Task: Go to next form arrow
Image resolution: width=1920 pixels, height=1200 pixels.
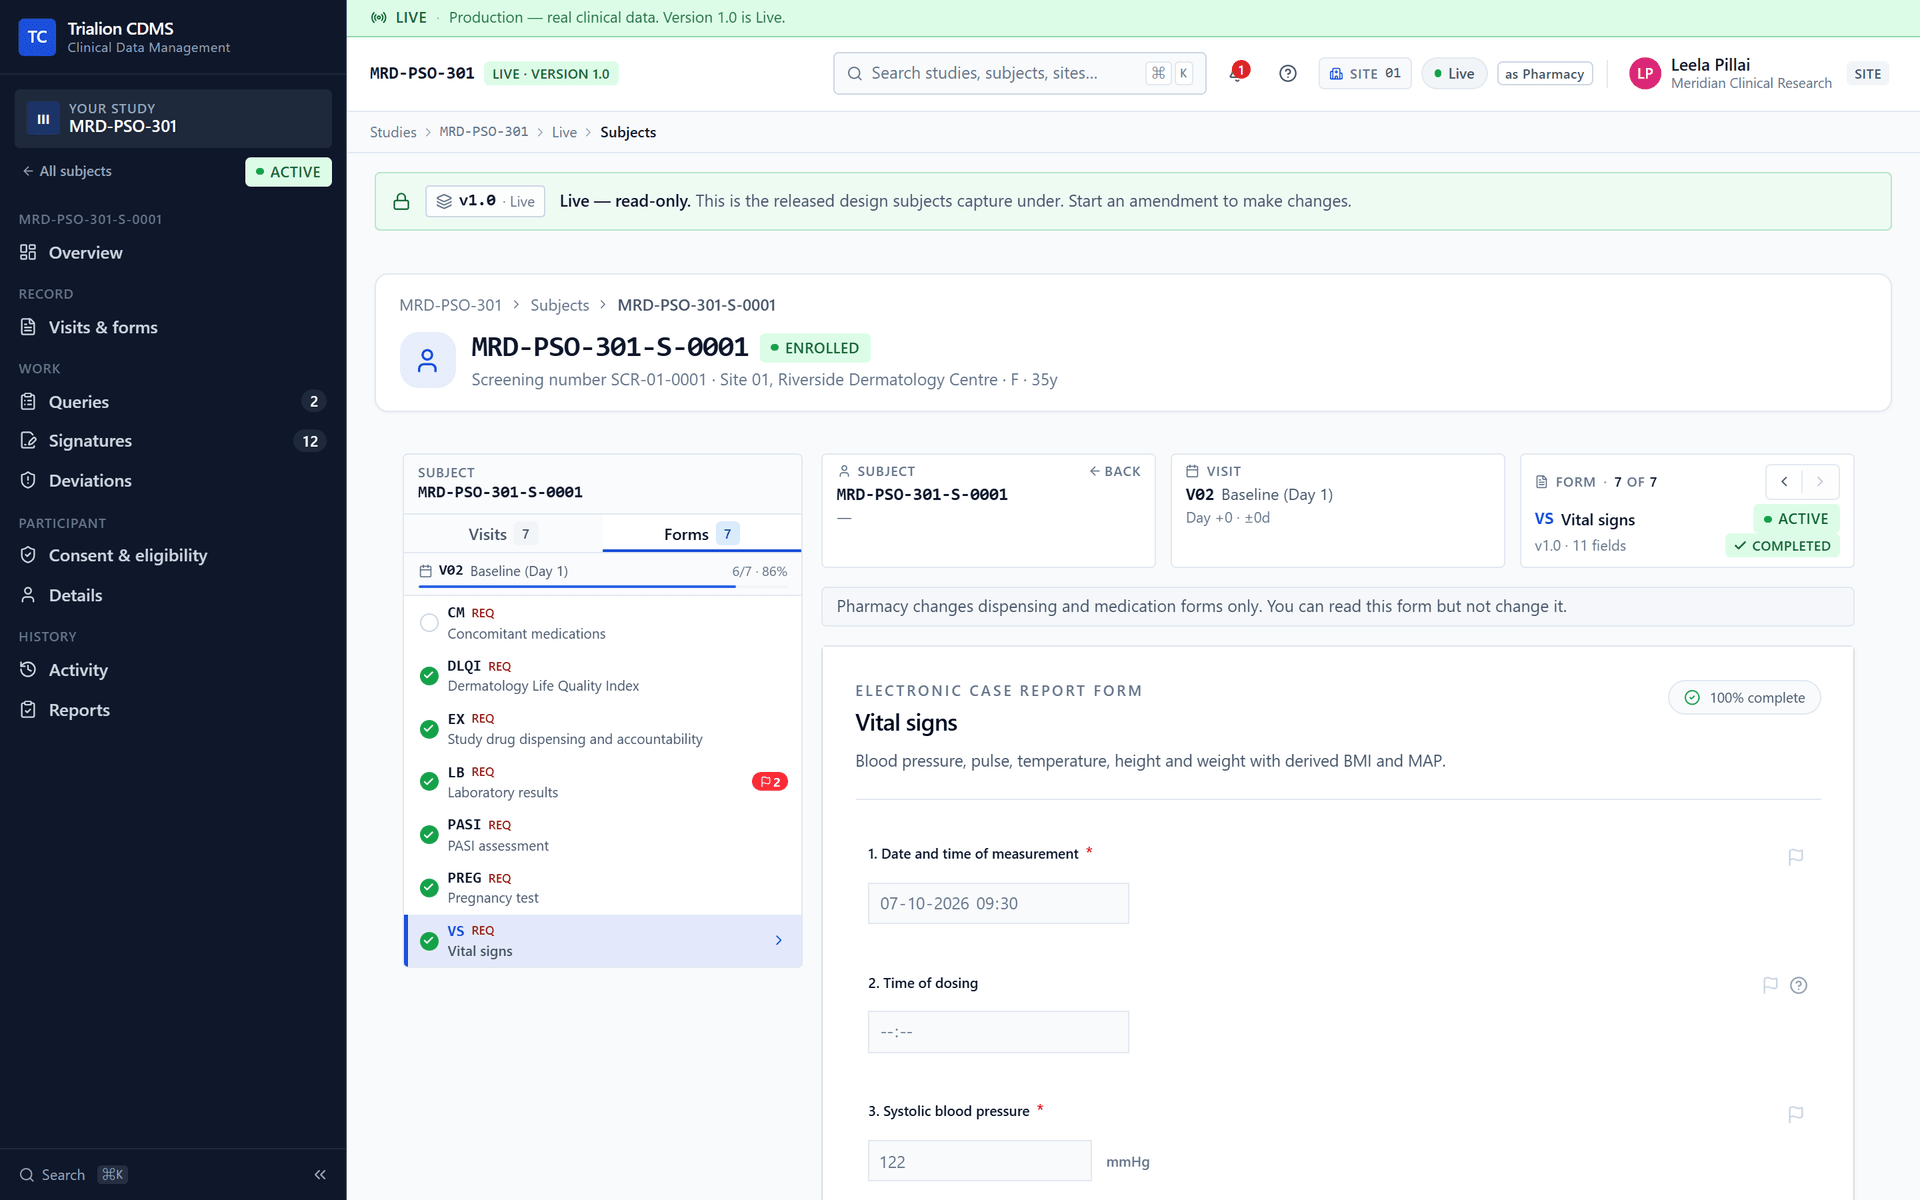Action: (1820, 482)
